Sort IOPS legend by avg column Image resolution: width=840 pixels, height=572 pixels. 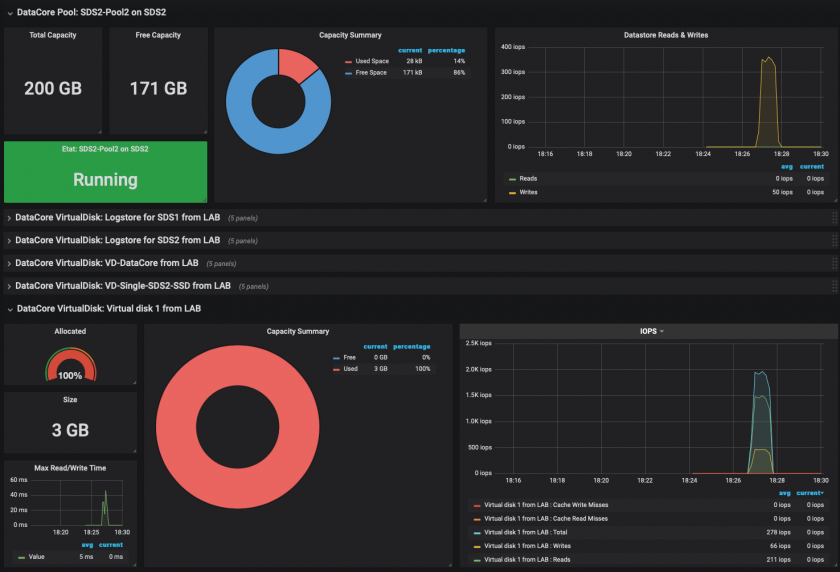point(785,493)
